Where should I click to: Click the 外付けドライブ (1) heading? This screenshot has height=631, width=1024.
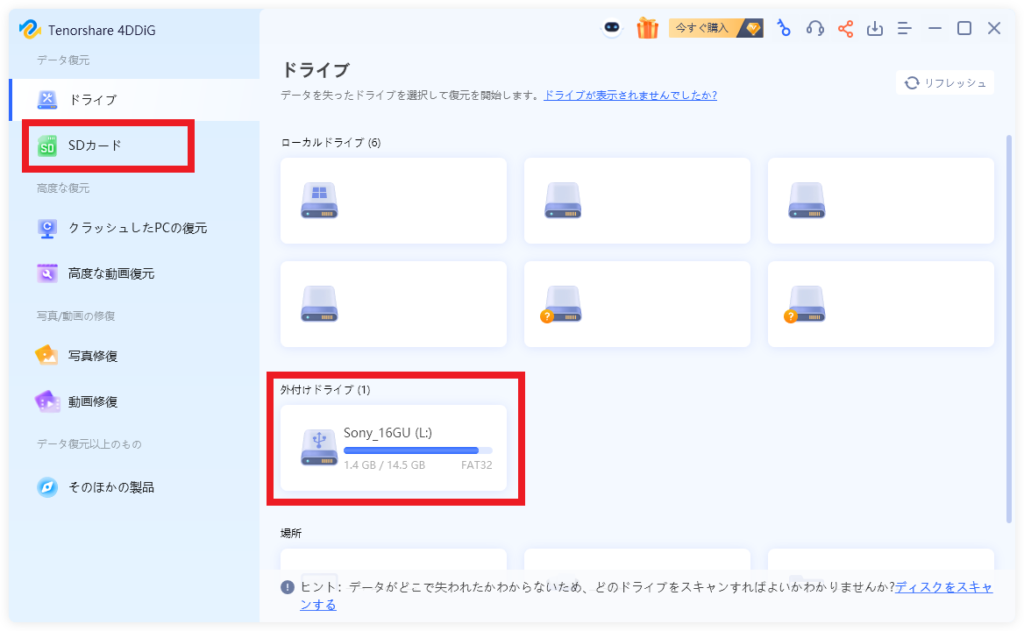[x=325, y=390]
